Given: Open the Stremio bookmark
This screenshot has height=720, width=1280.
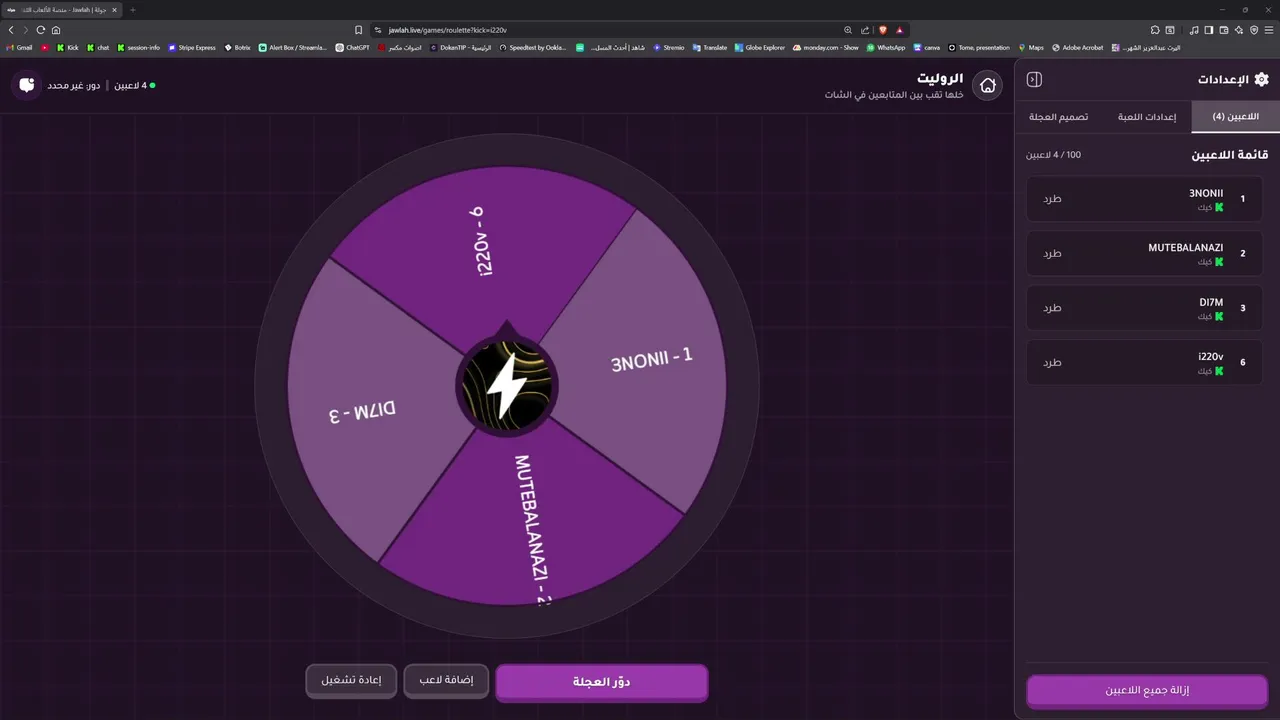Looking at the screenshot, I should click(667, 47).
